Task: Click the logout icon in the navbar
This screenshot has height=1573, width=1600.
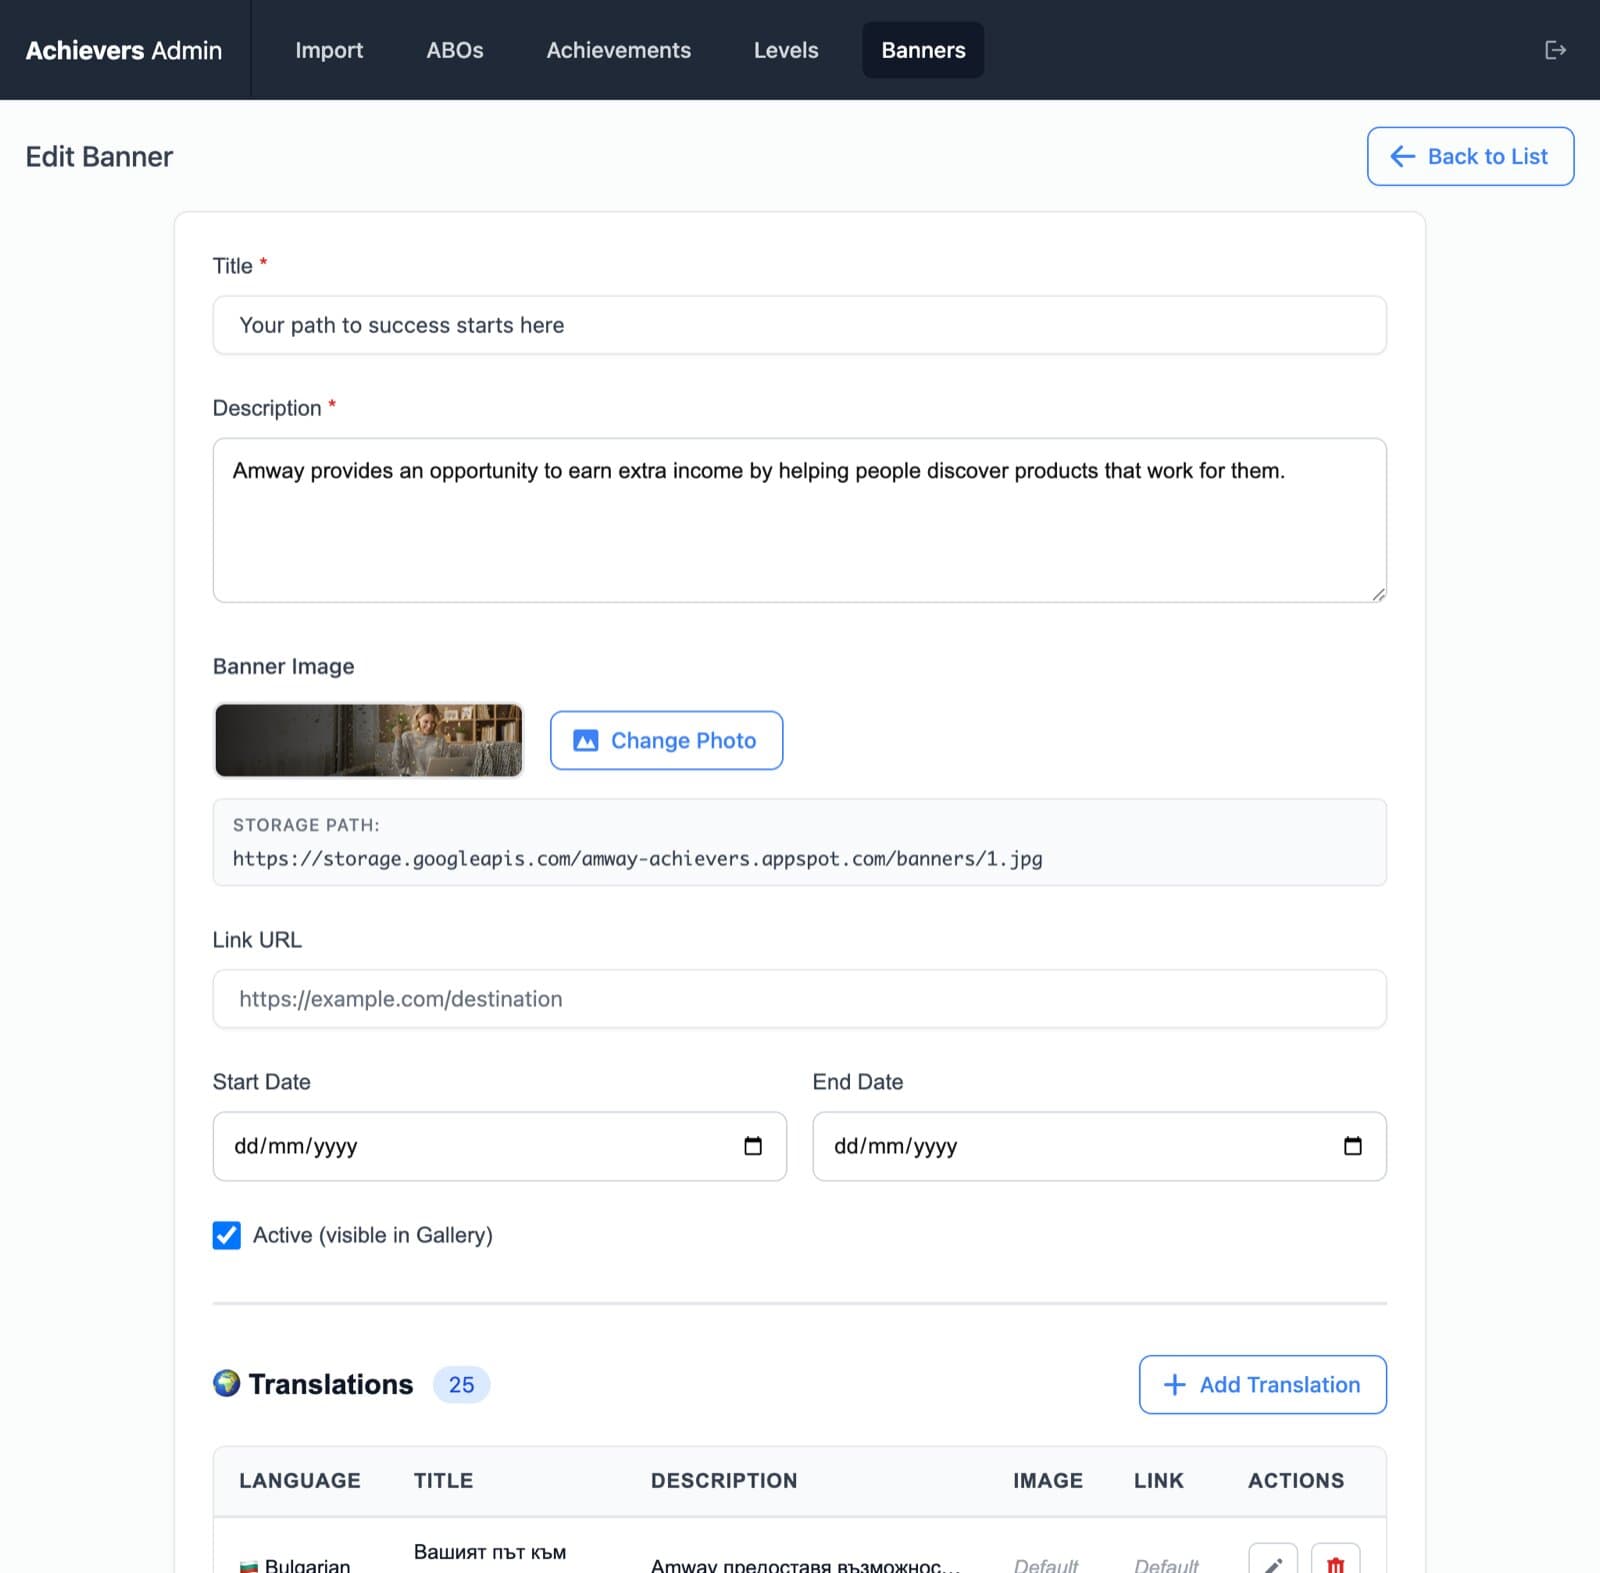Action: [x=1555, y=50]
